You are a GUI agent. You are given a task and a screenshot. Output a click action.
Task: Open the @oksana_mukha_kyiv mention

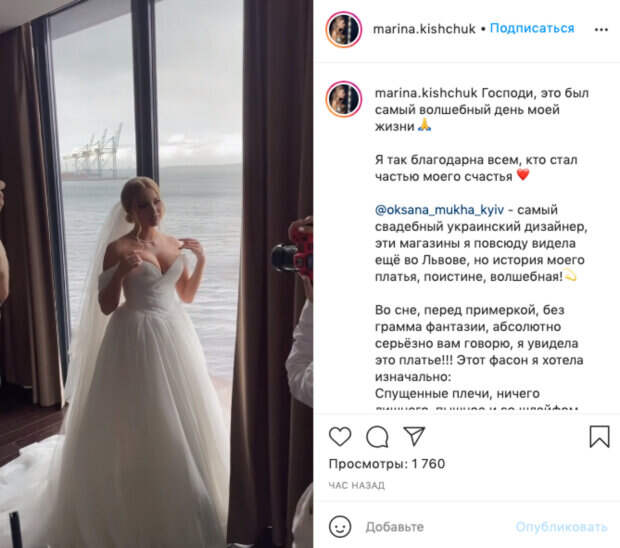pos(439,210)
